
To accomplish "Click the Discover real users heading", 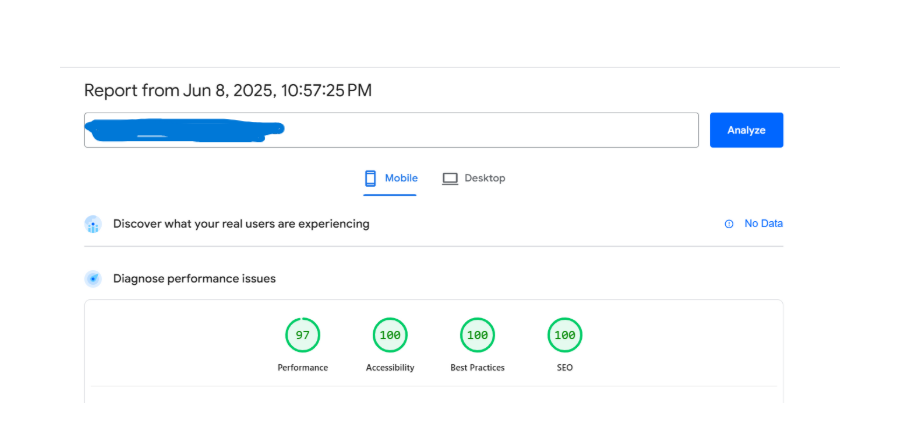I will click(241, 224).
